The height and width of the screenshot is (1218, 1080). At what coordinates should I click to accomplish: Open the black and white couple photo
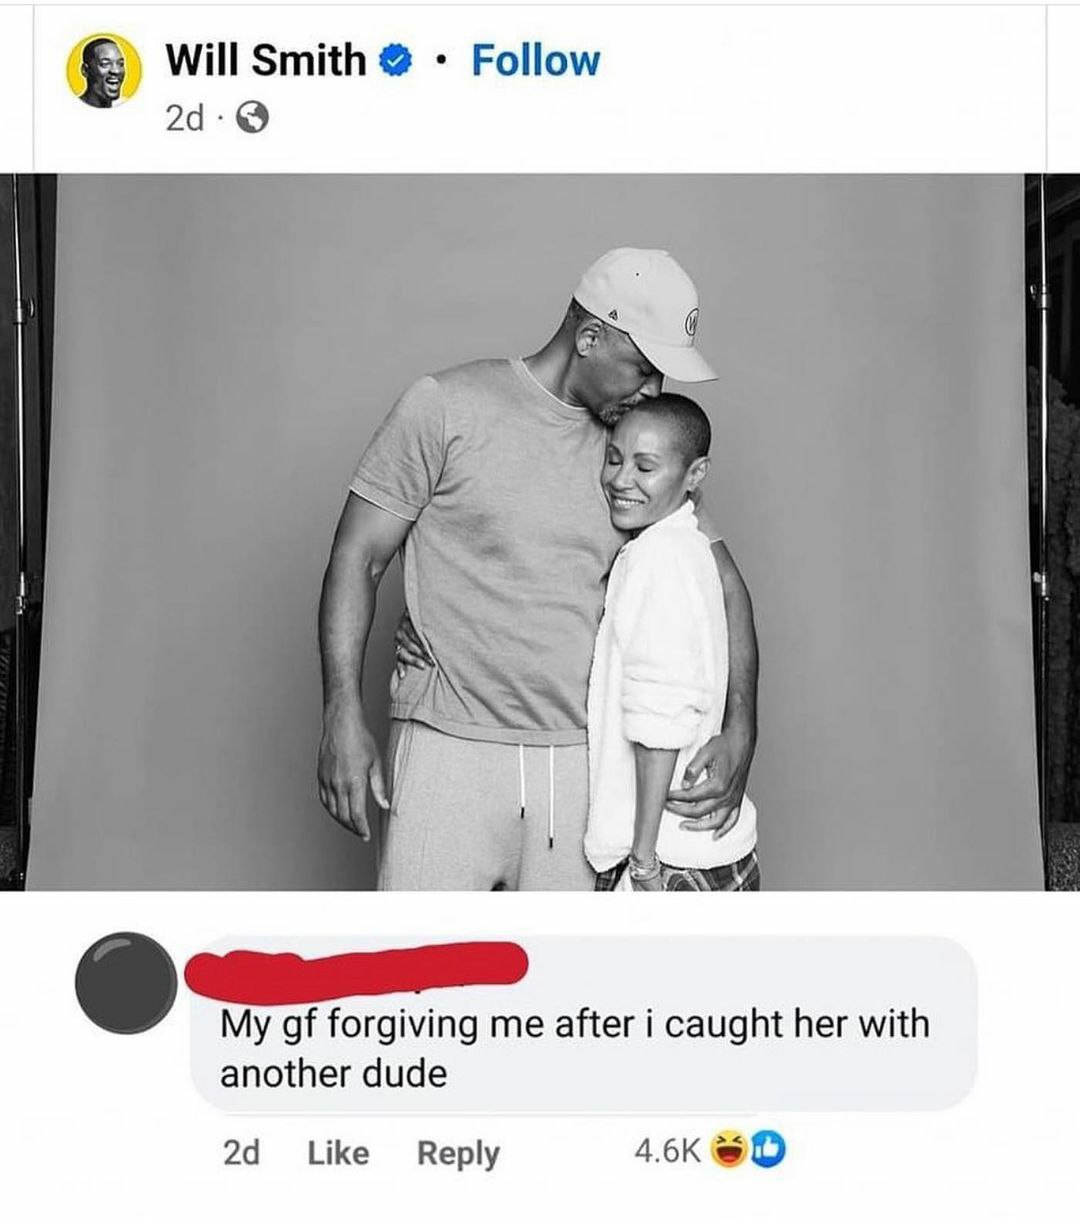(x=540, y=532)
